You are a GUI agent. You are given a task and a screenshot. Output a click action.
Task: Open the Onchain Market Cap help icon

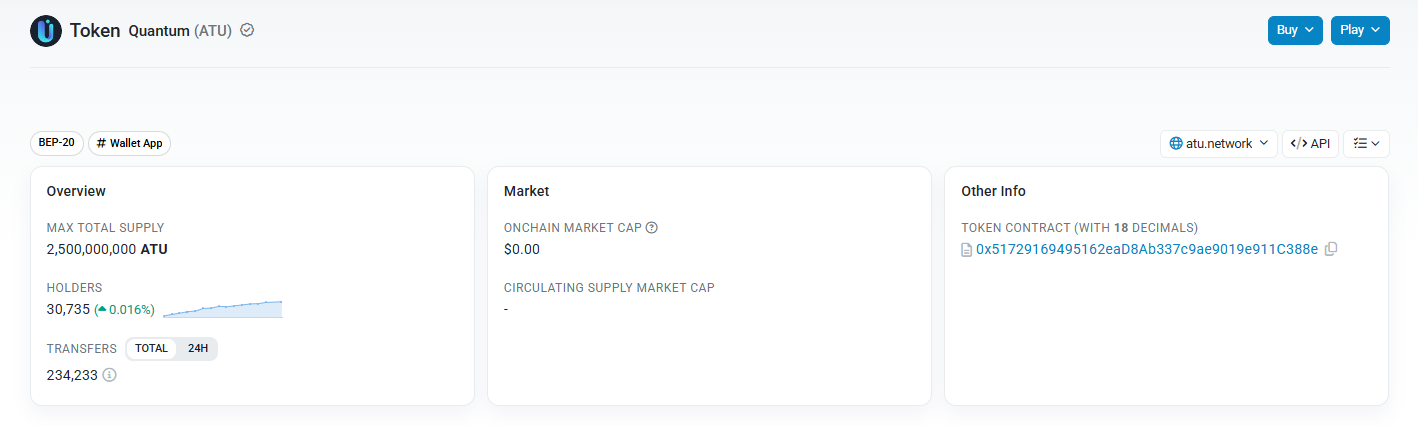[x=652, y=228]
